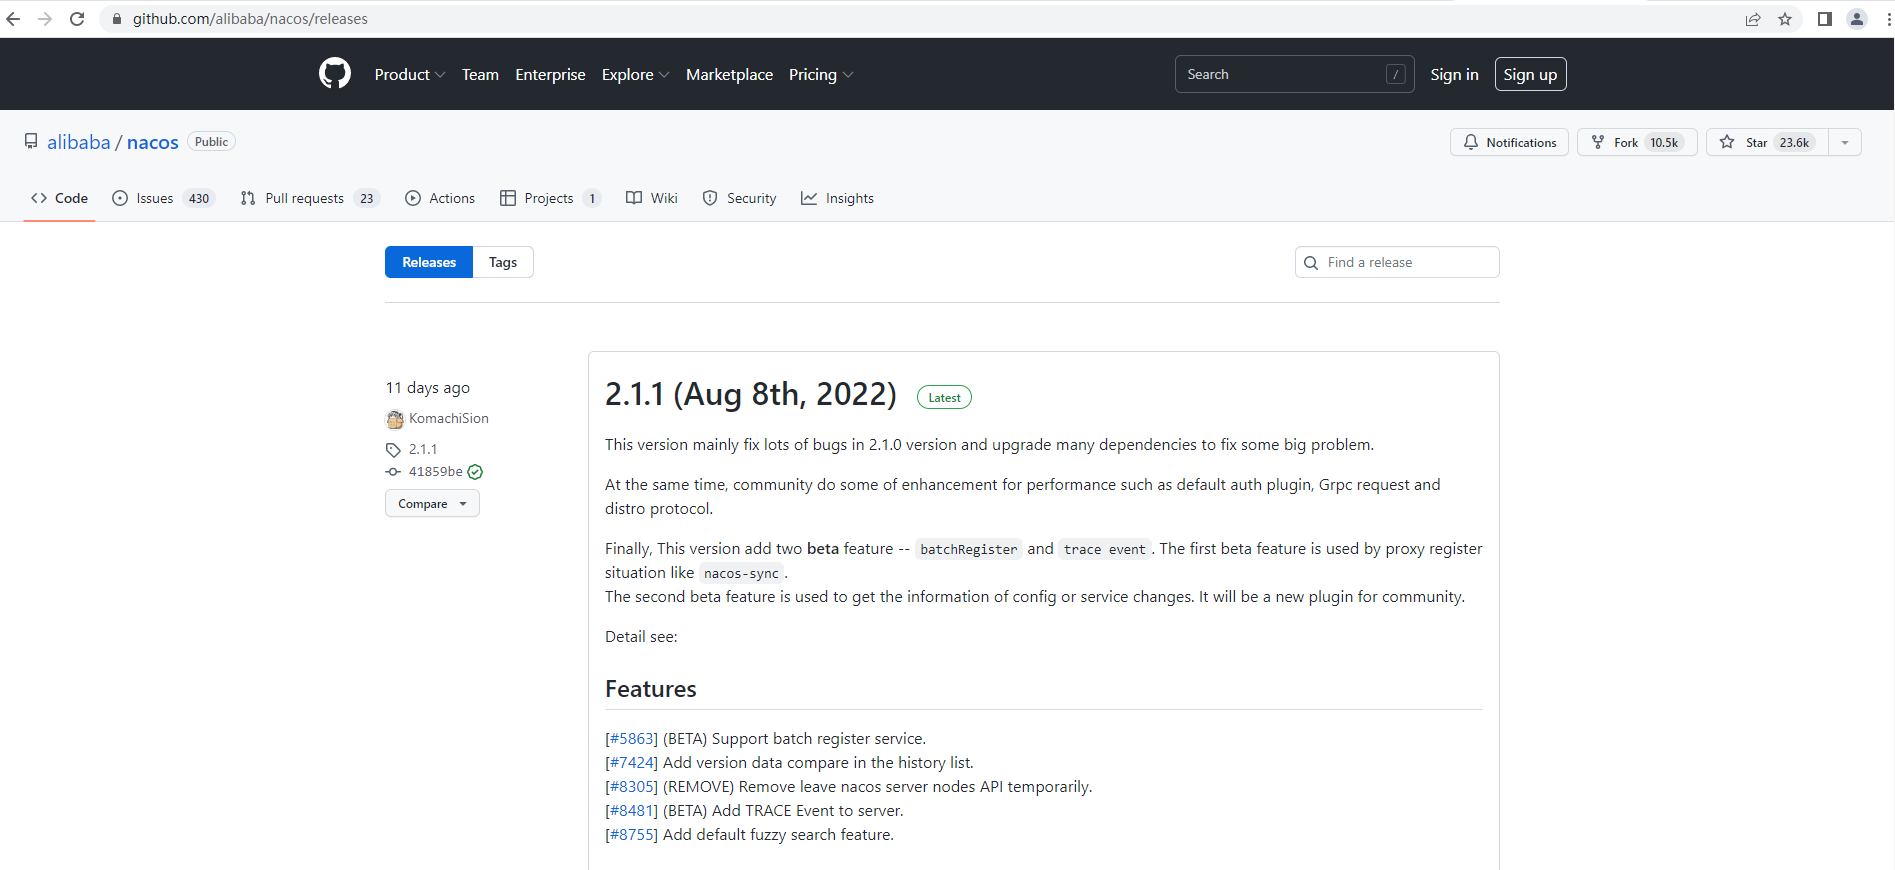Click the verified commit checkmark icon
Screen dimensions: 1895x870
click(475, 472)
